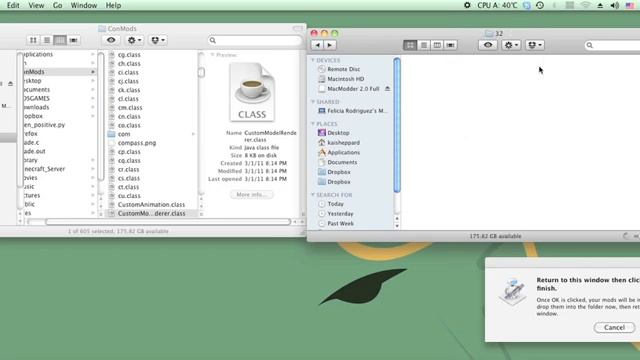The height and width of the screenshot is (360, 640).
Task: Click the volume menu bar icon
Action: [615, 5]
